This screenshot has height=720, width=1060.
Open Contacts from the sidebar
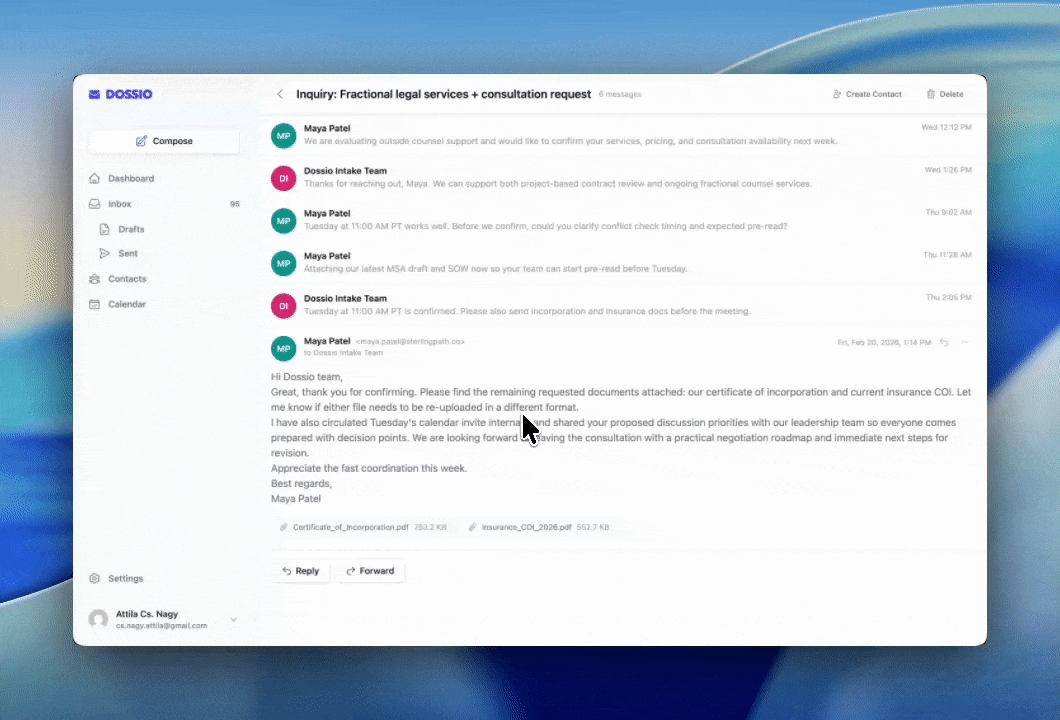tap(127, 279)
